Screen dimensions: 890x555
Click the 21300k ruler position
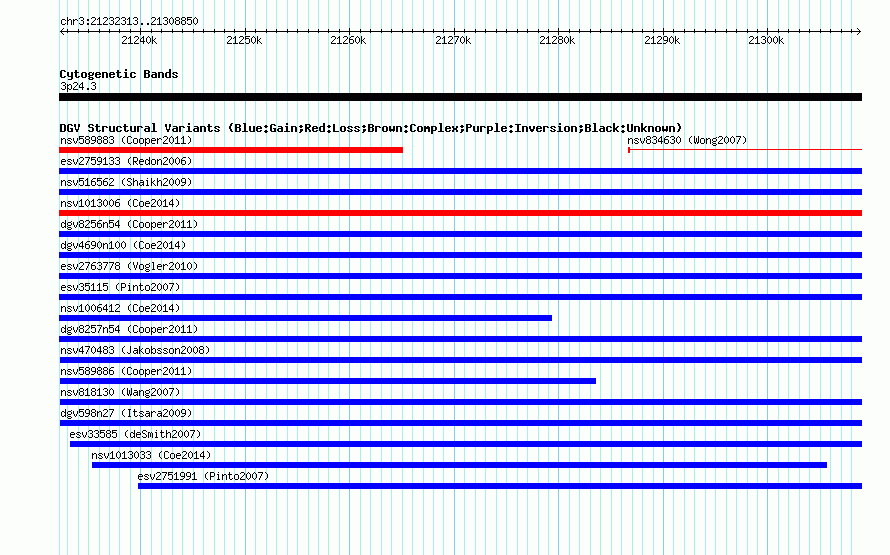[766, 40]
